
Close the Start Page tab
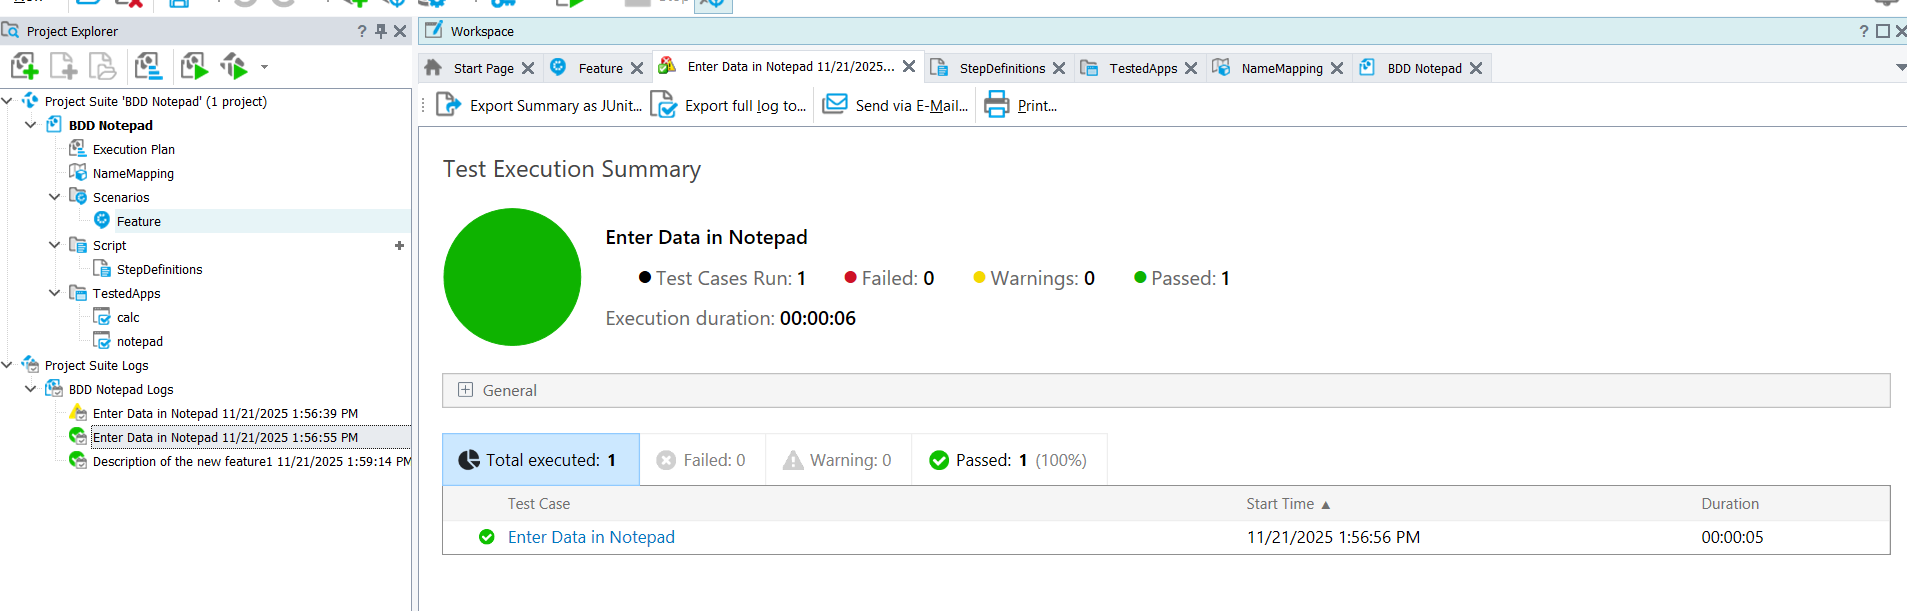click(x=528, y=68)
